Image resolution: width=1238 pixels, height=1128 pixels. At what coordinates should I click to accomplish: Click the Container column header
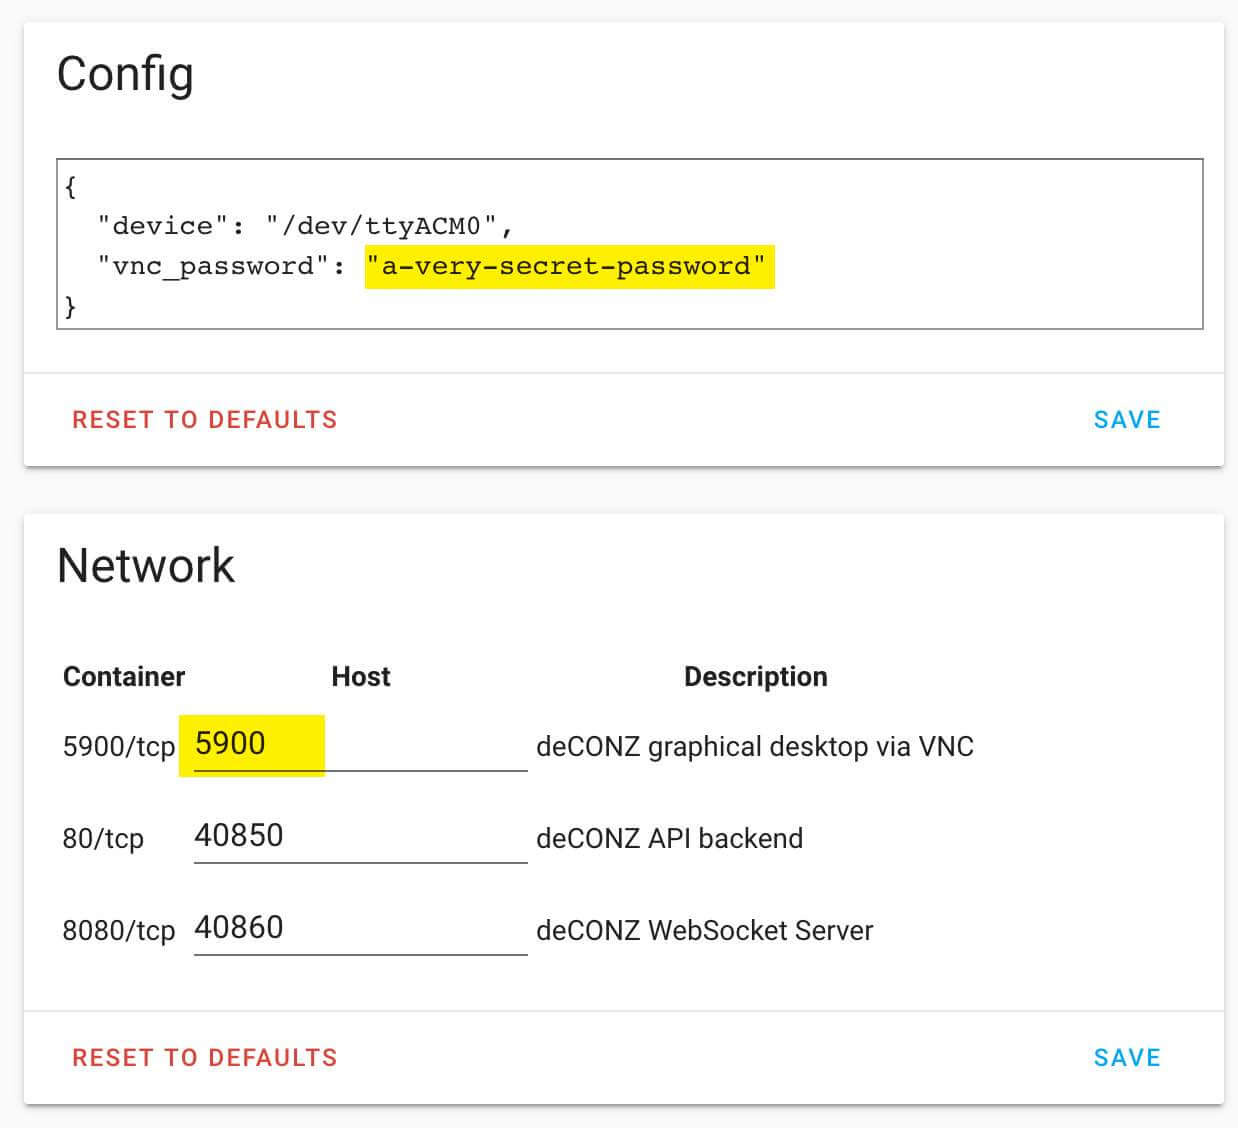pos(124,677)
